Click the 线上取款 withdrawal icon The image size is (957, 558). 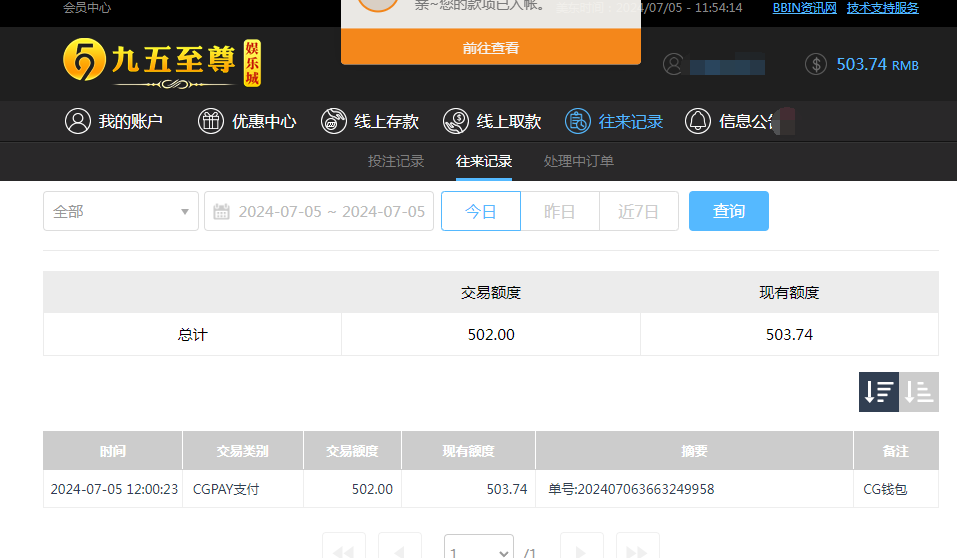[456, 121]
